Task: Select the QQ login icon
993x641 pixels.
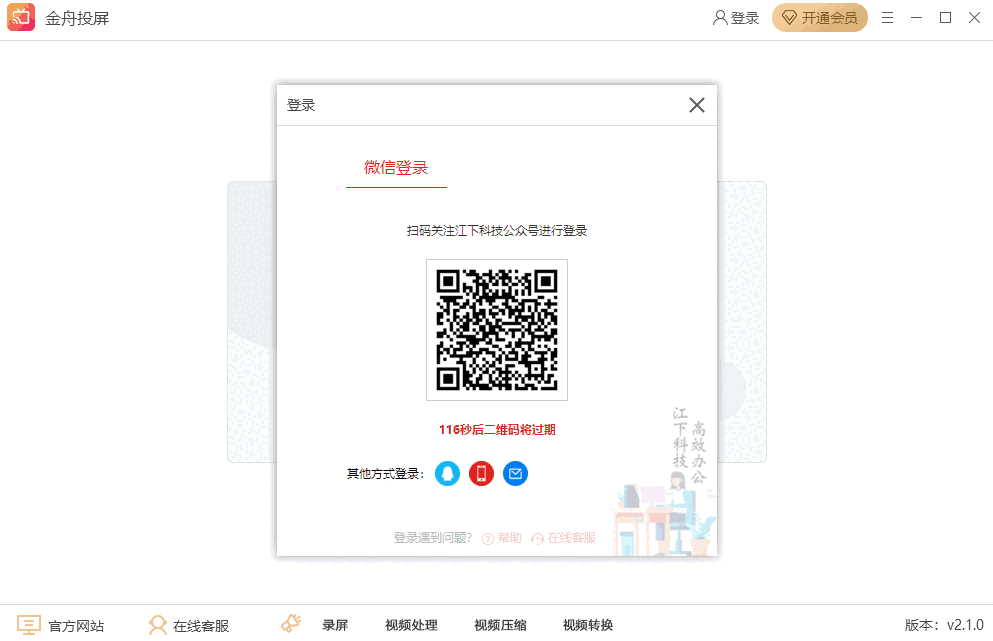Action: pos(447,473)
